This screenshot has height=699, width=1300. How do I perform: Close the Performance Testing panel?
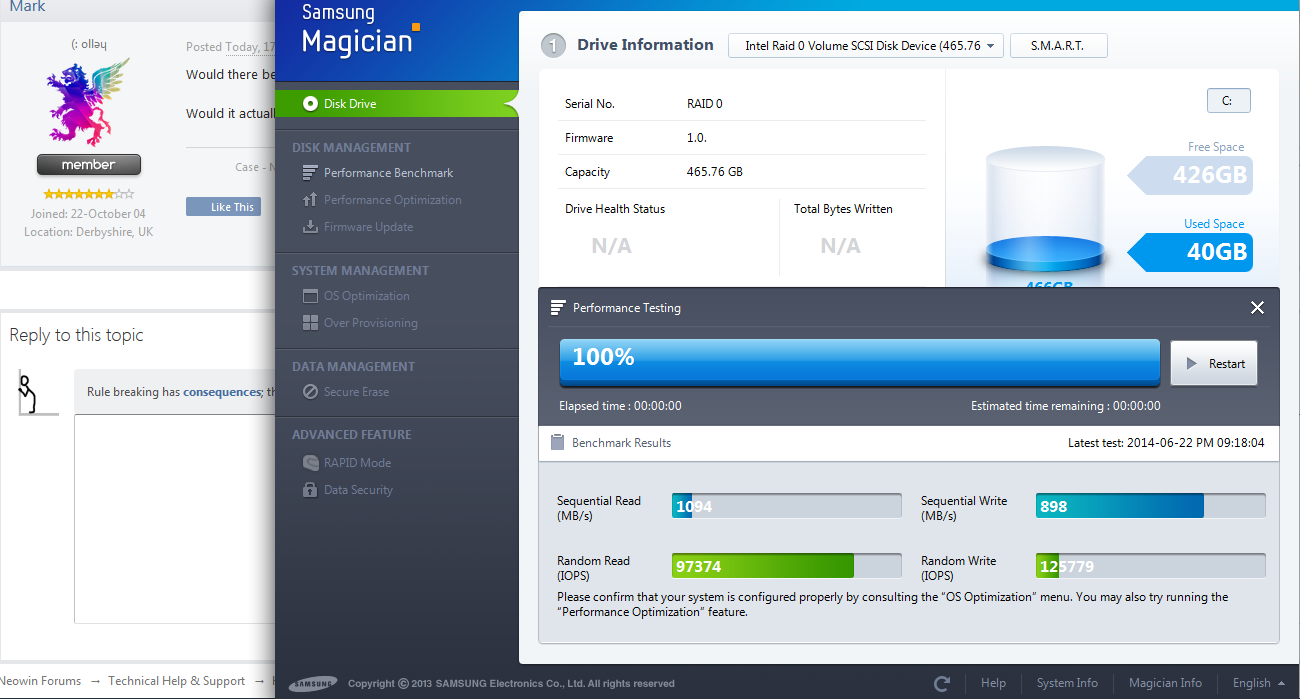tap(1257, 307)
